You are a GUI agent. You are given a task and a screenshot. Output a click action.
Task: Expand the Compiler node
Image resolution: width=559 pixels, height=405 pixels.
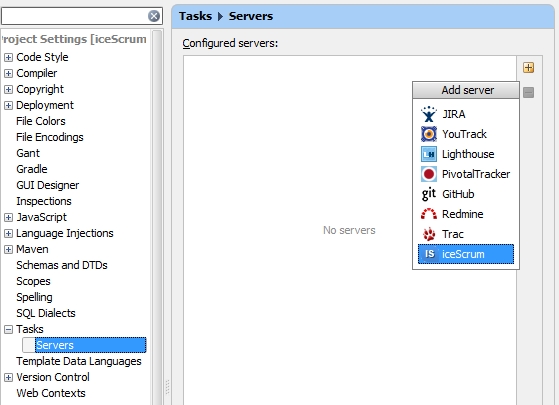click(x=8, y=73)
